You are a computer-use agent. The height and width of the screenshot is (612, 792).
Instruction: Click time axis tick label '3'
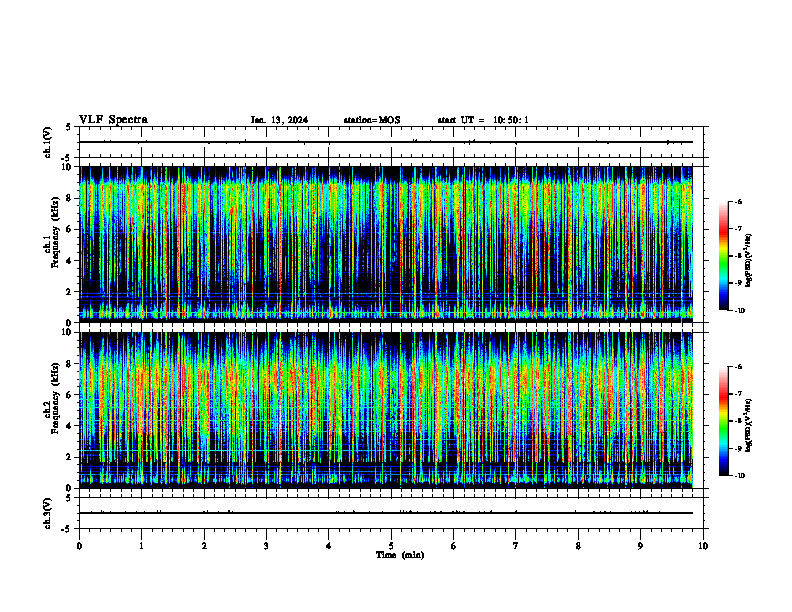266,546
